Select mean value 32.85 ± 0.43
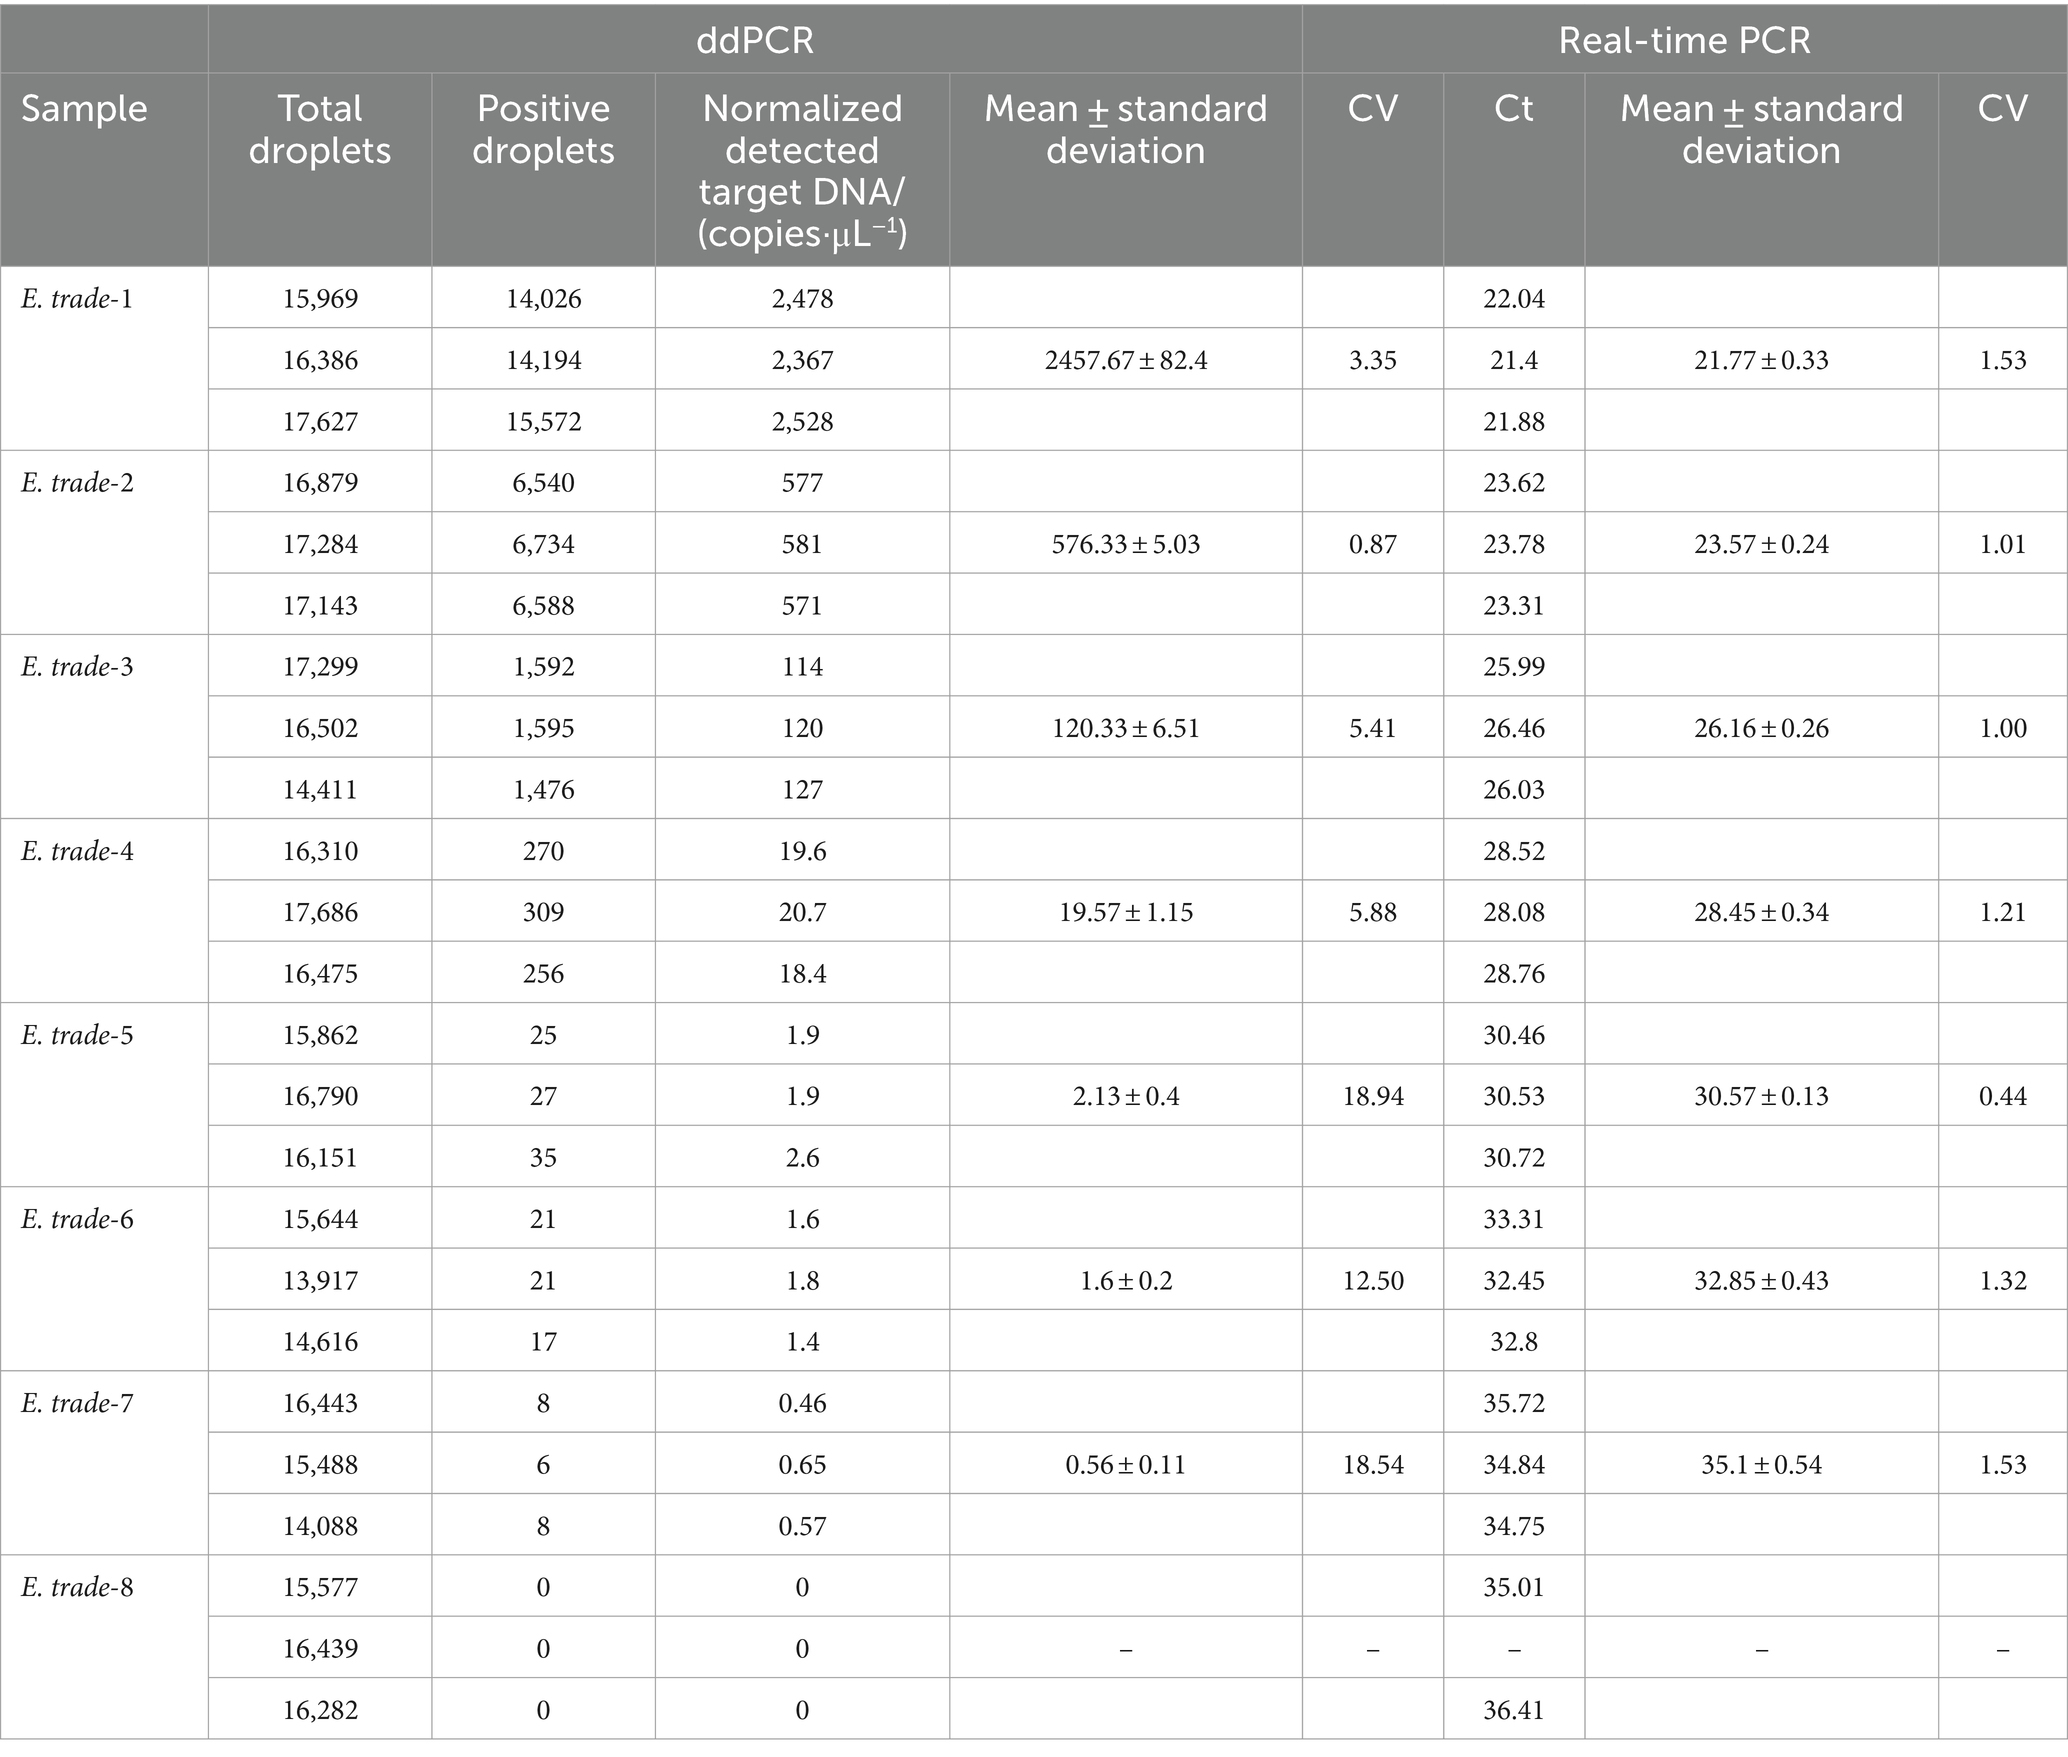The image size is (2068, 1757). pos(1761,1280)
